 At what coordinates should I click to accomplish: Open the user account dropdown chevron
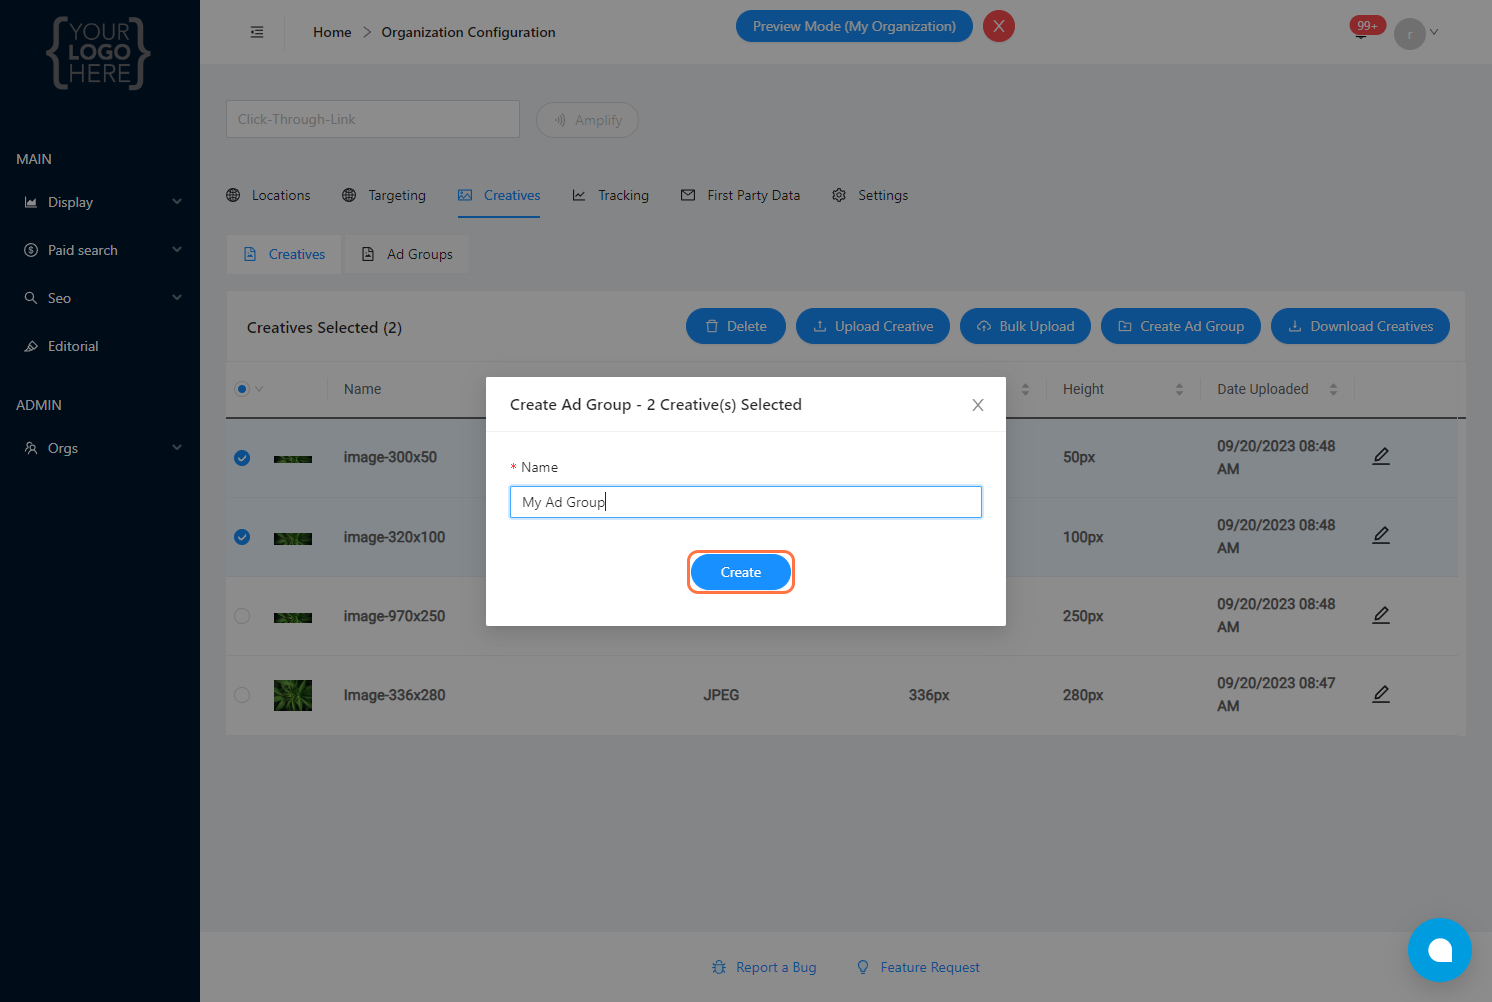(x=1434, y=32)
